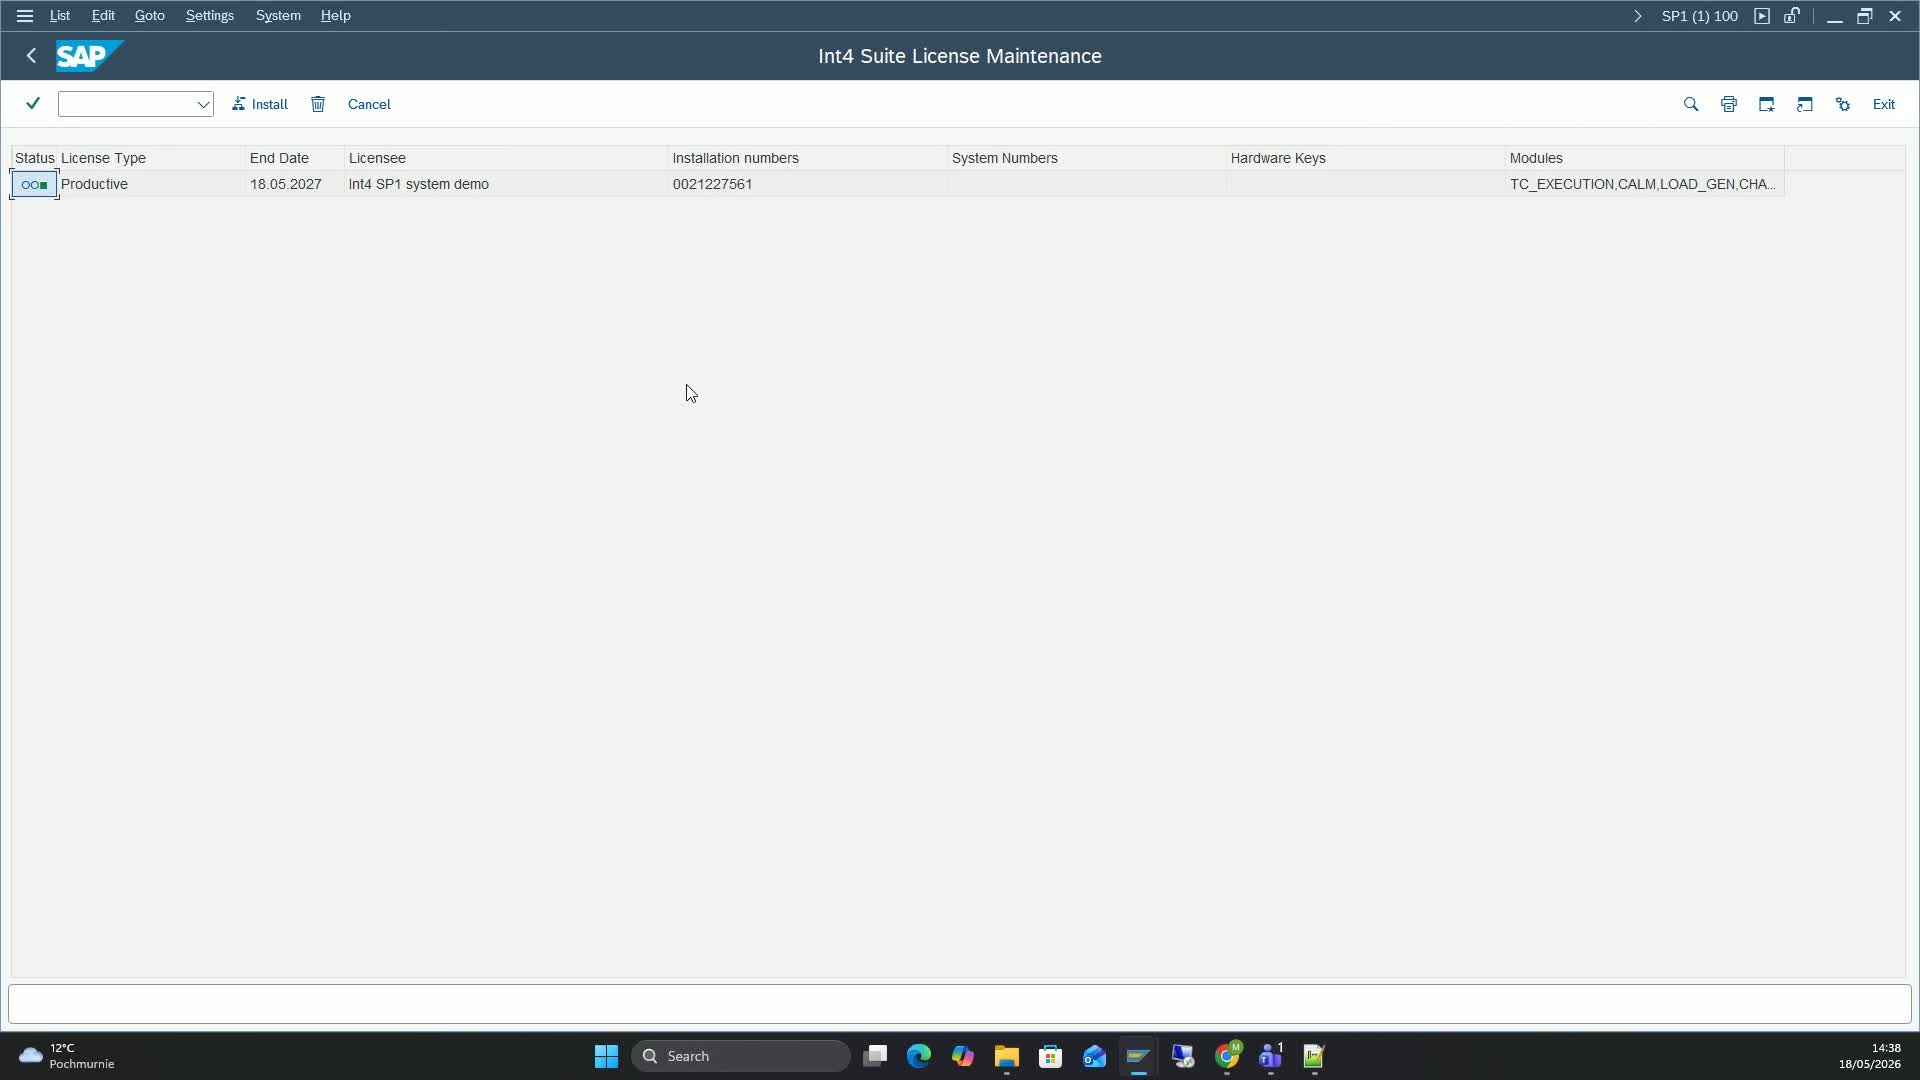The height and width of the screenshot is (1080, 1920).
Task: Open the SAP hamburger menu icon
Action: 25,16
